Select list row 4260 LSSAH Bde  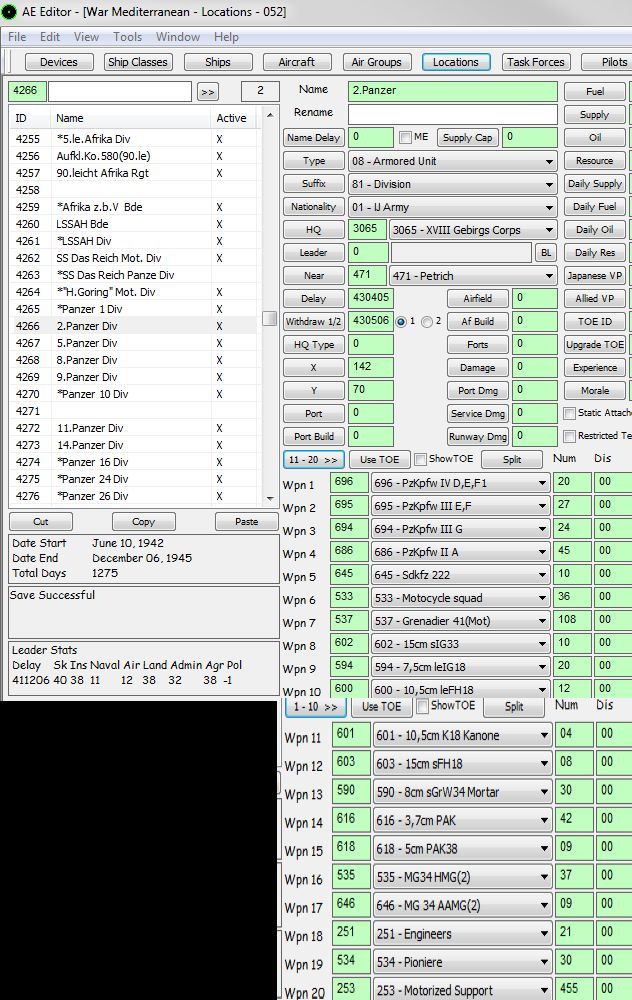[134, 224]
